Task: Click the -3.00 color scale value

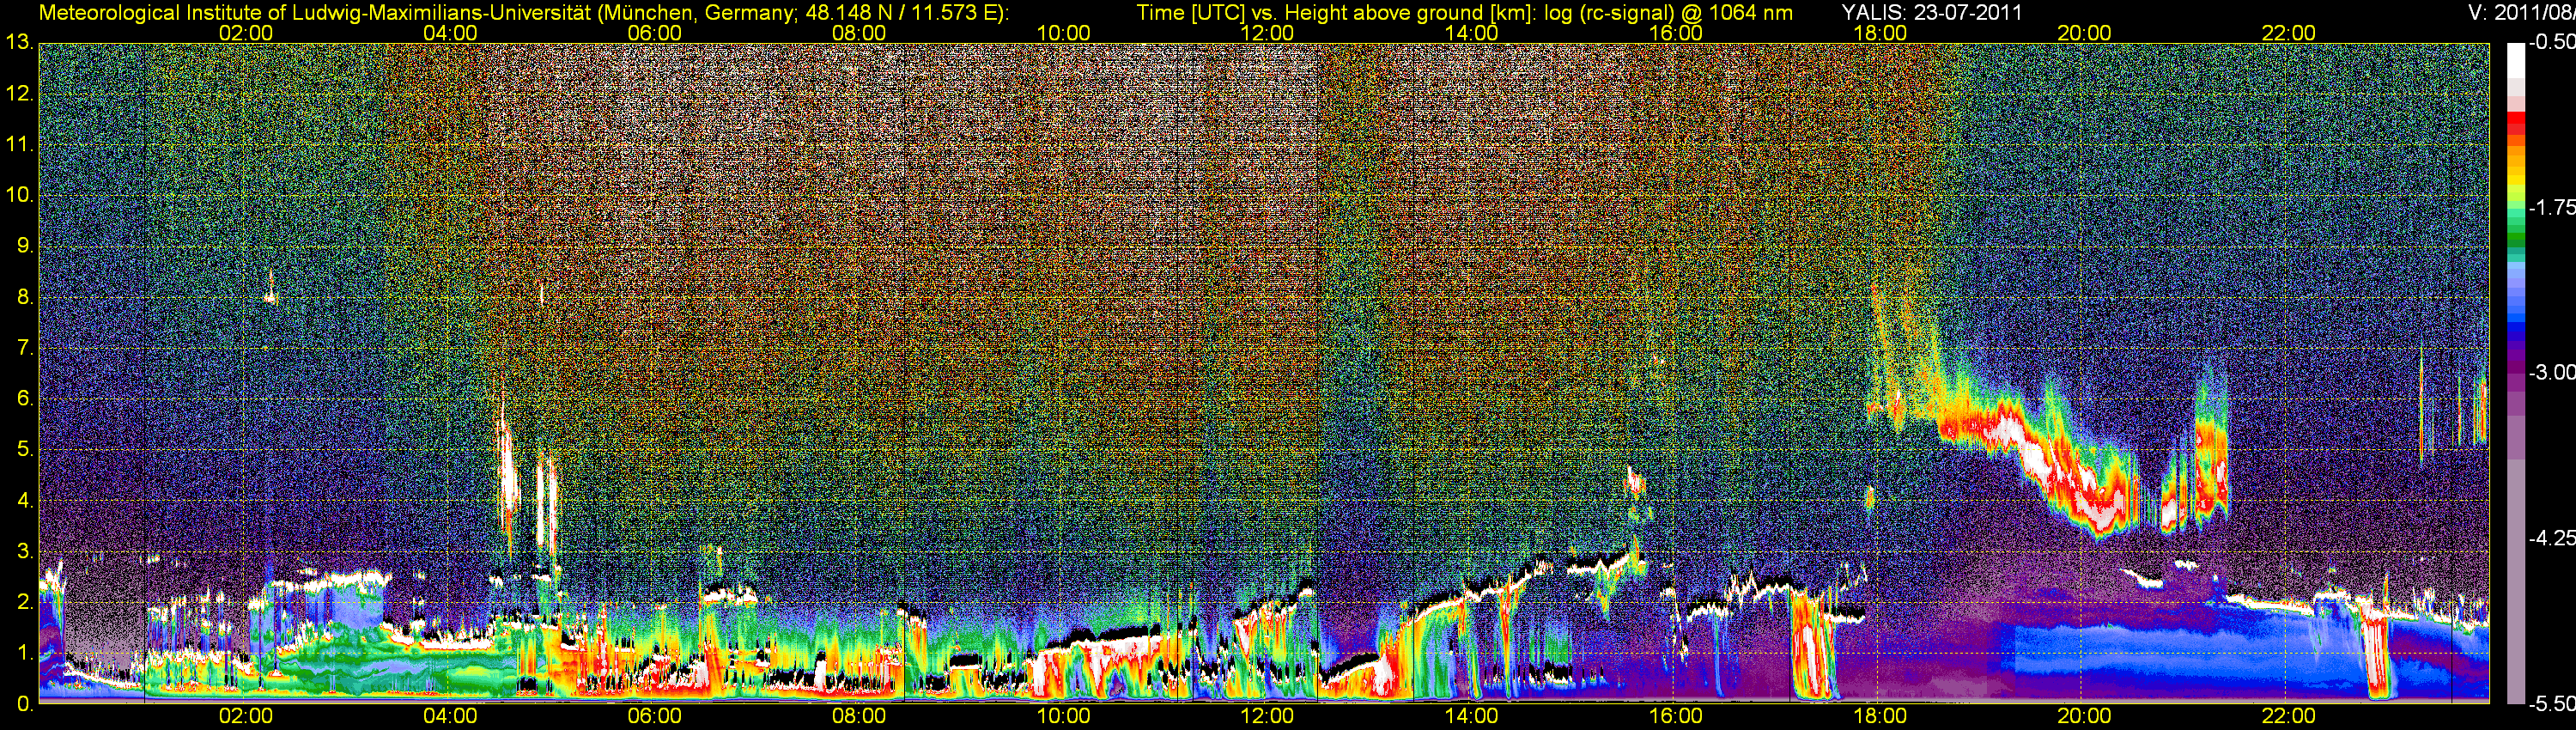Action: 2551,373
